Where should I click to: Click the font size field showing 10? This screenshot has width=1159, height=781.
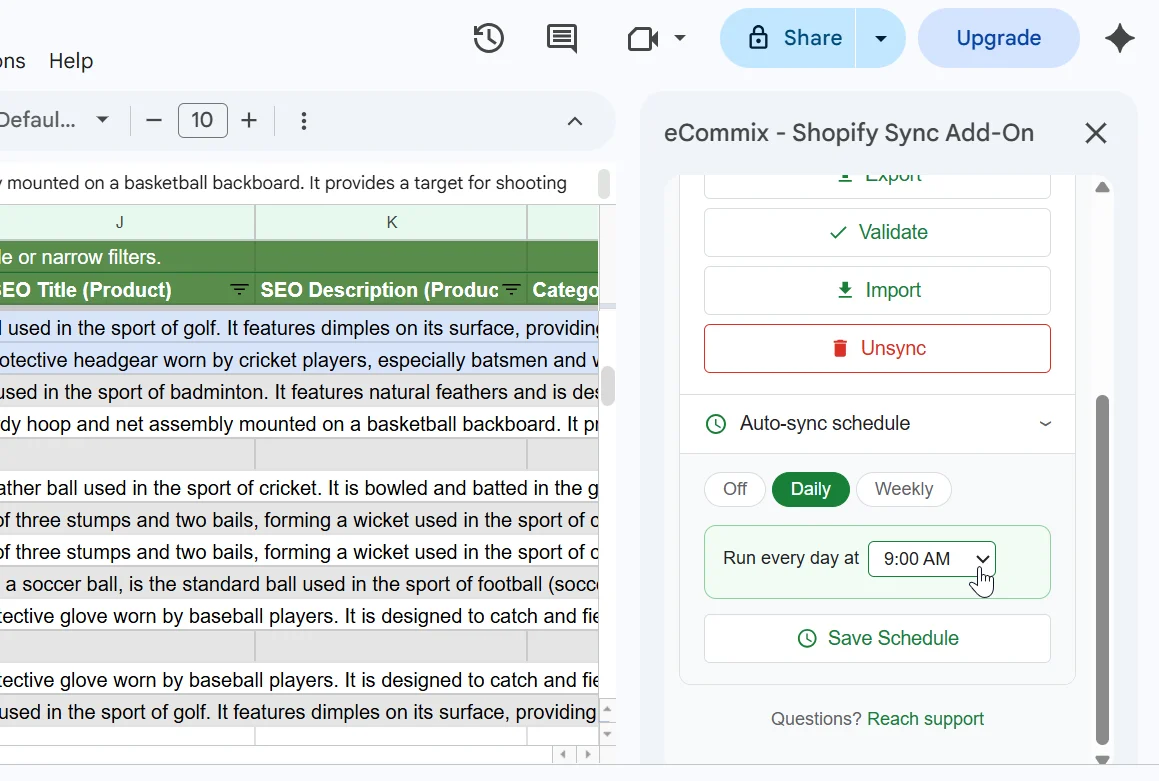click(x=203, y=120)
